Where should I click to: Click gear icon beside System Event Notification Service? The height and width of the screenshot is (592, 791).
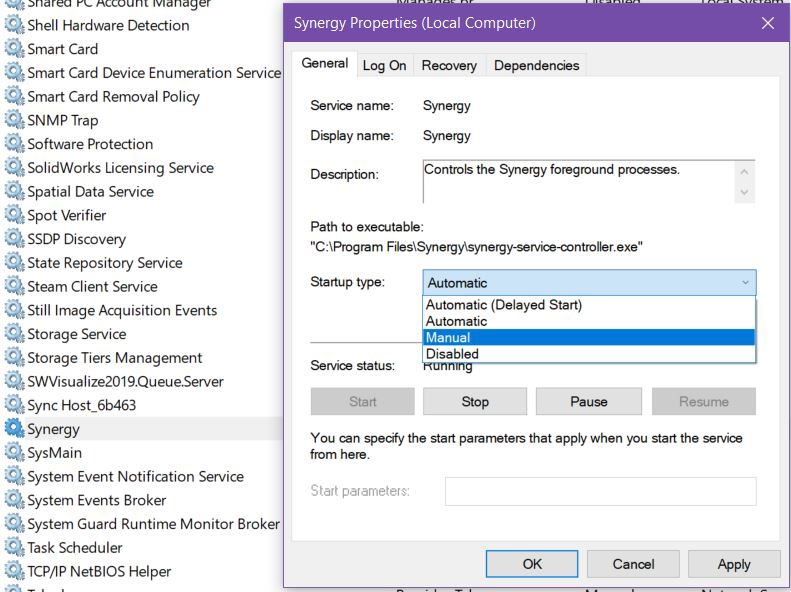point(14,476)
